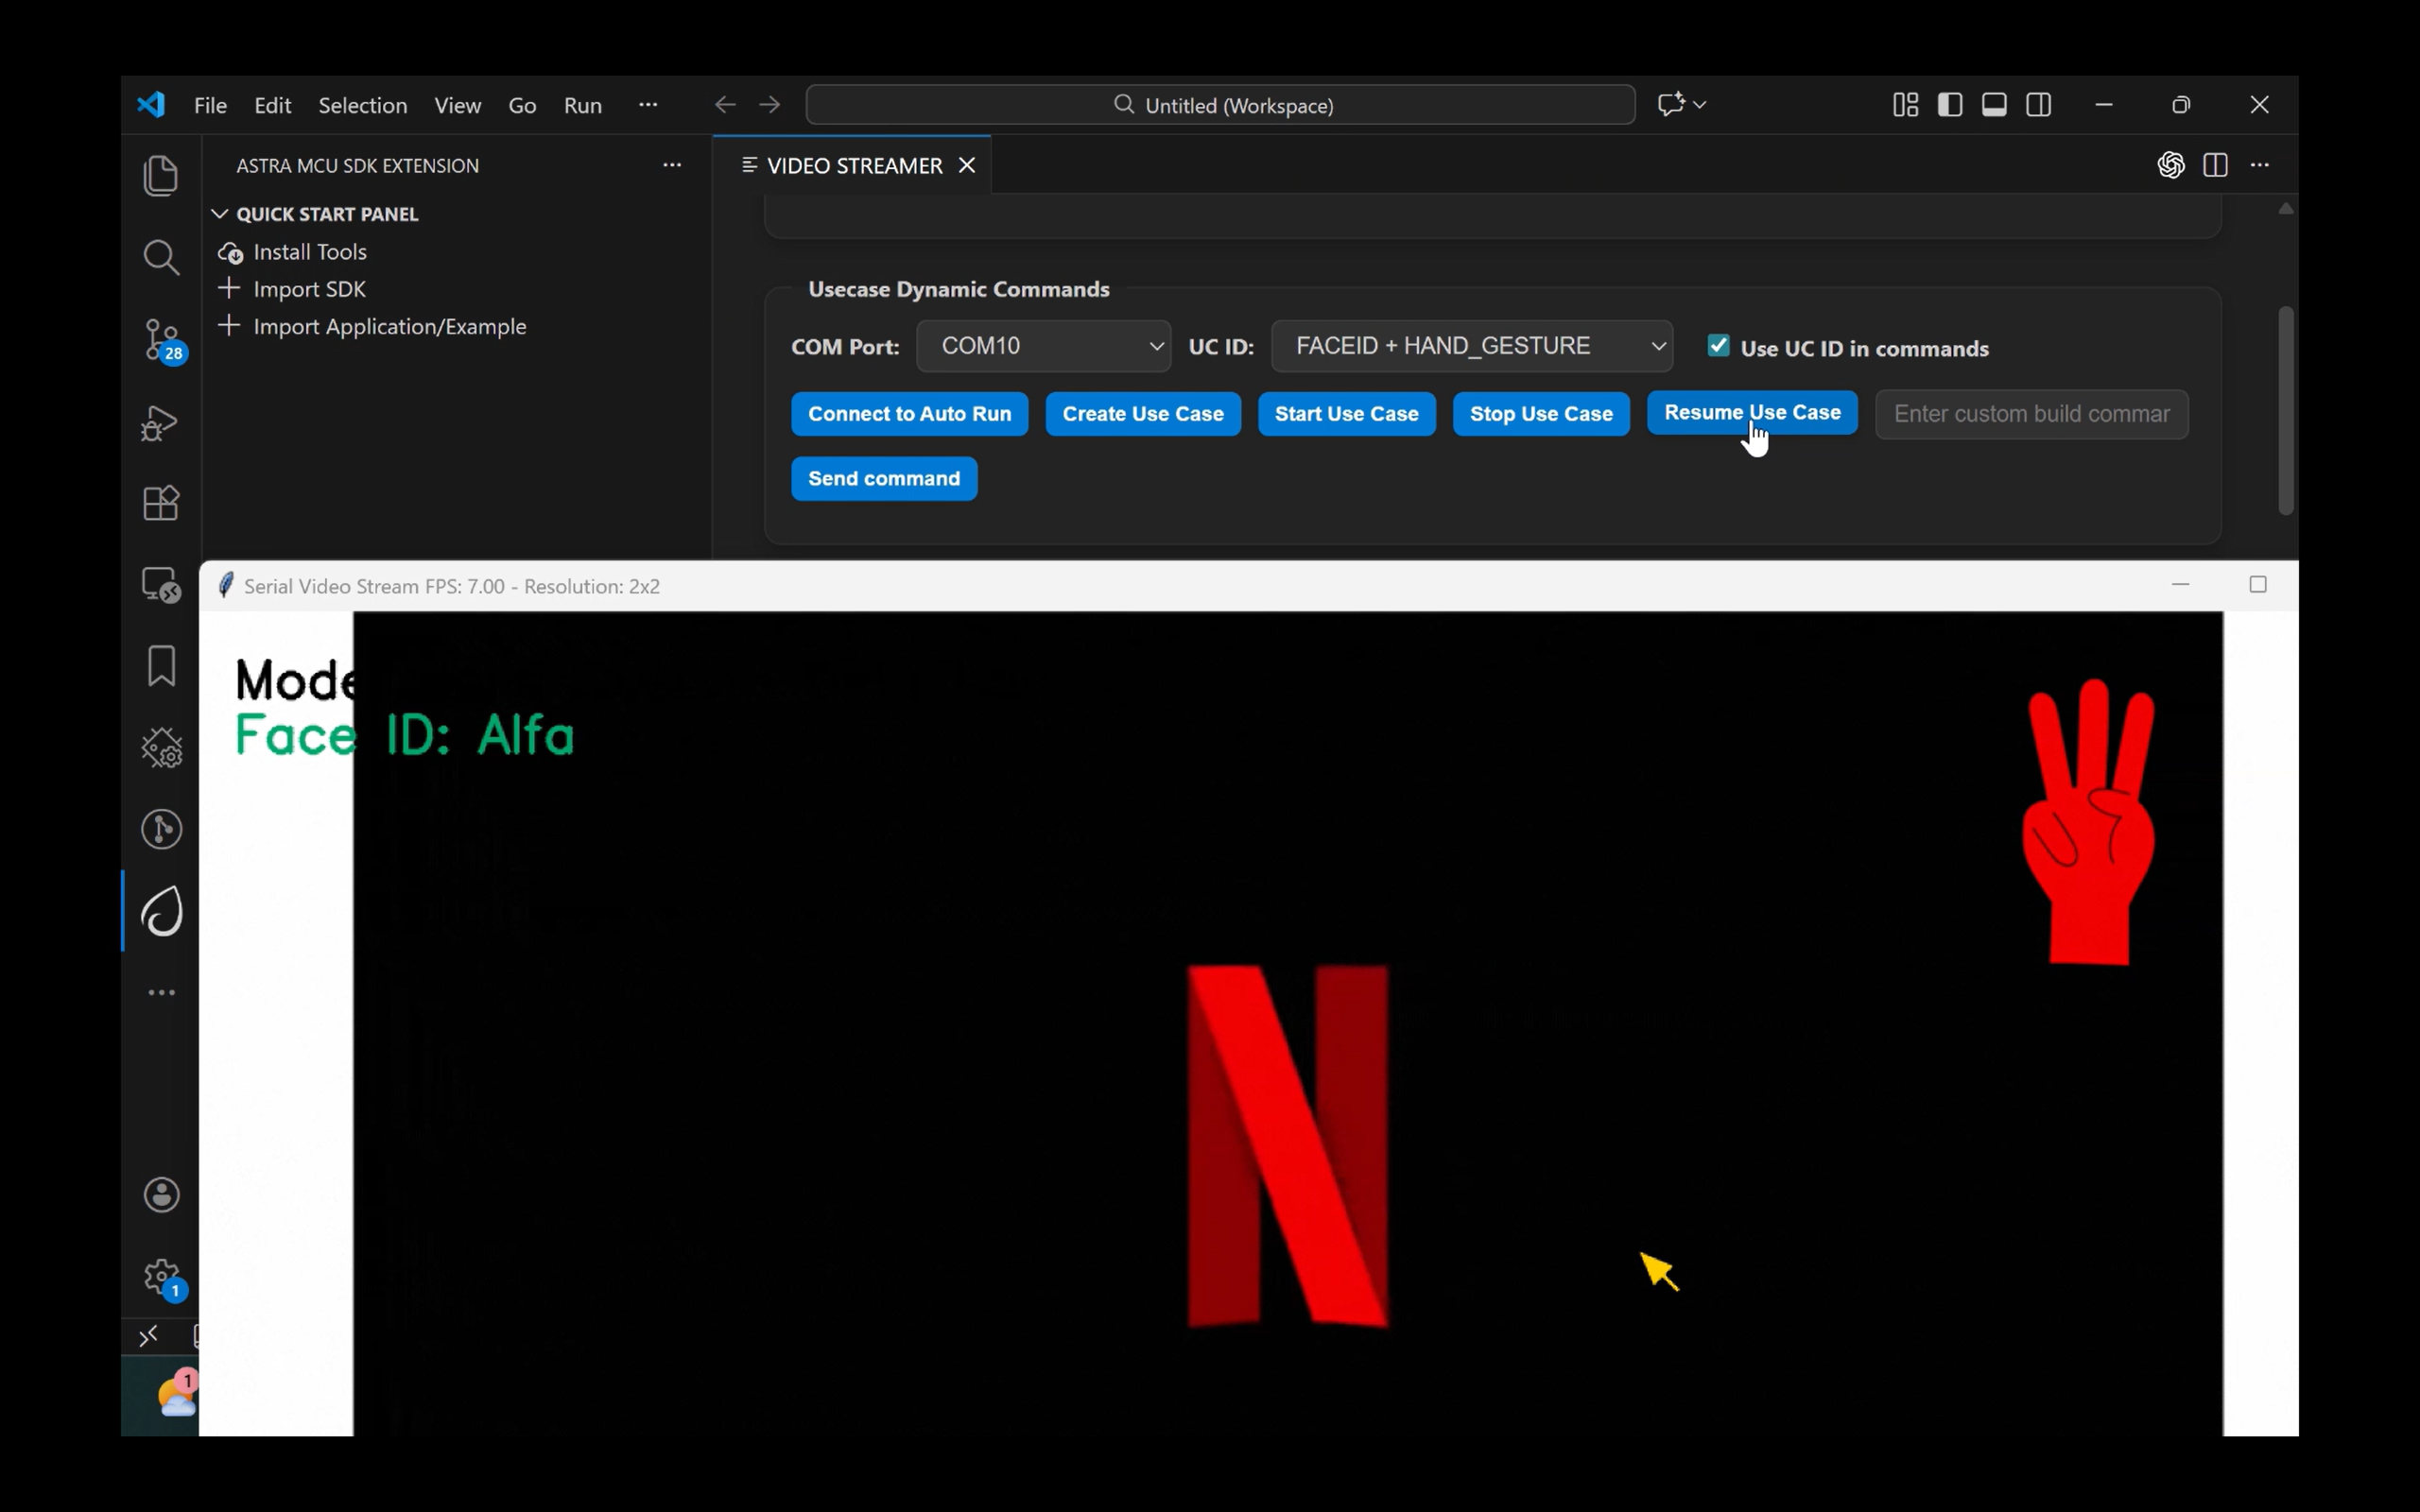Click the Video Streamer vertical scrollbar thumb
Screen dimensions: 2420x1512
coord(2286,410)
